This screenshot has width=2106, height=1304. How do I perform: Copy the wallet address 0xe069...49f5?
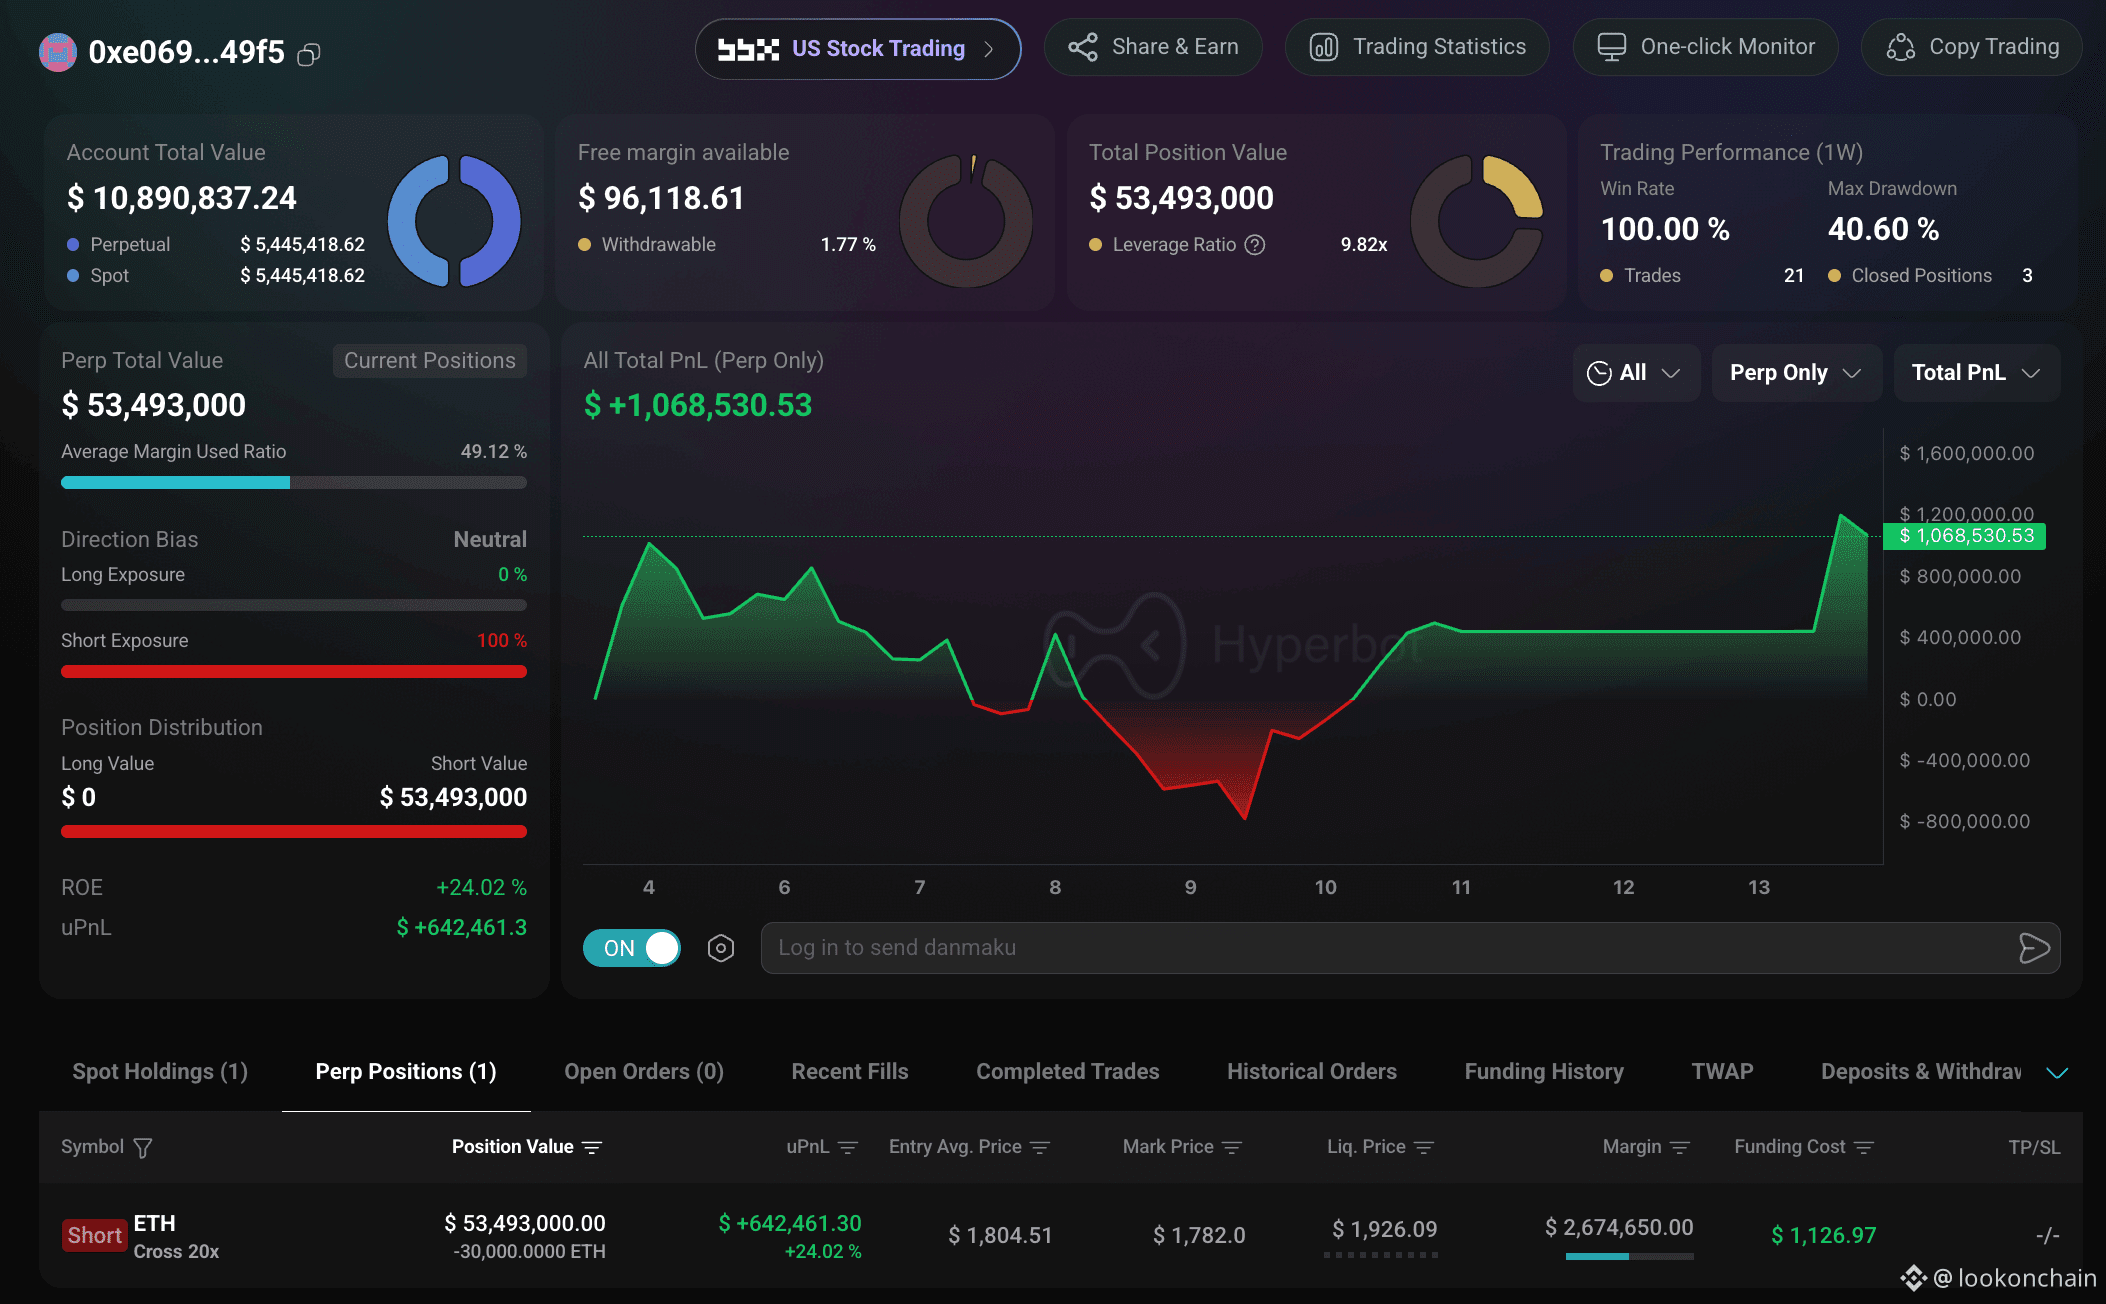point(309,54)
